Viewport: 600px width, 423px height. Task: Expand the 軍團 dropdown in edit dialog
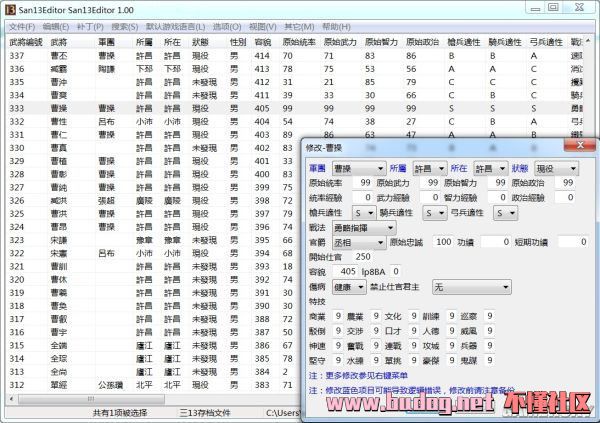381,169
